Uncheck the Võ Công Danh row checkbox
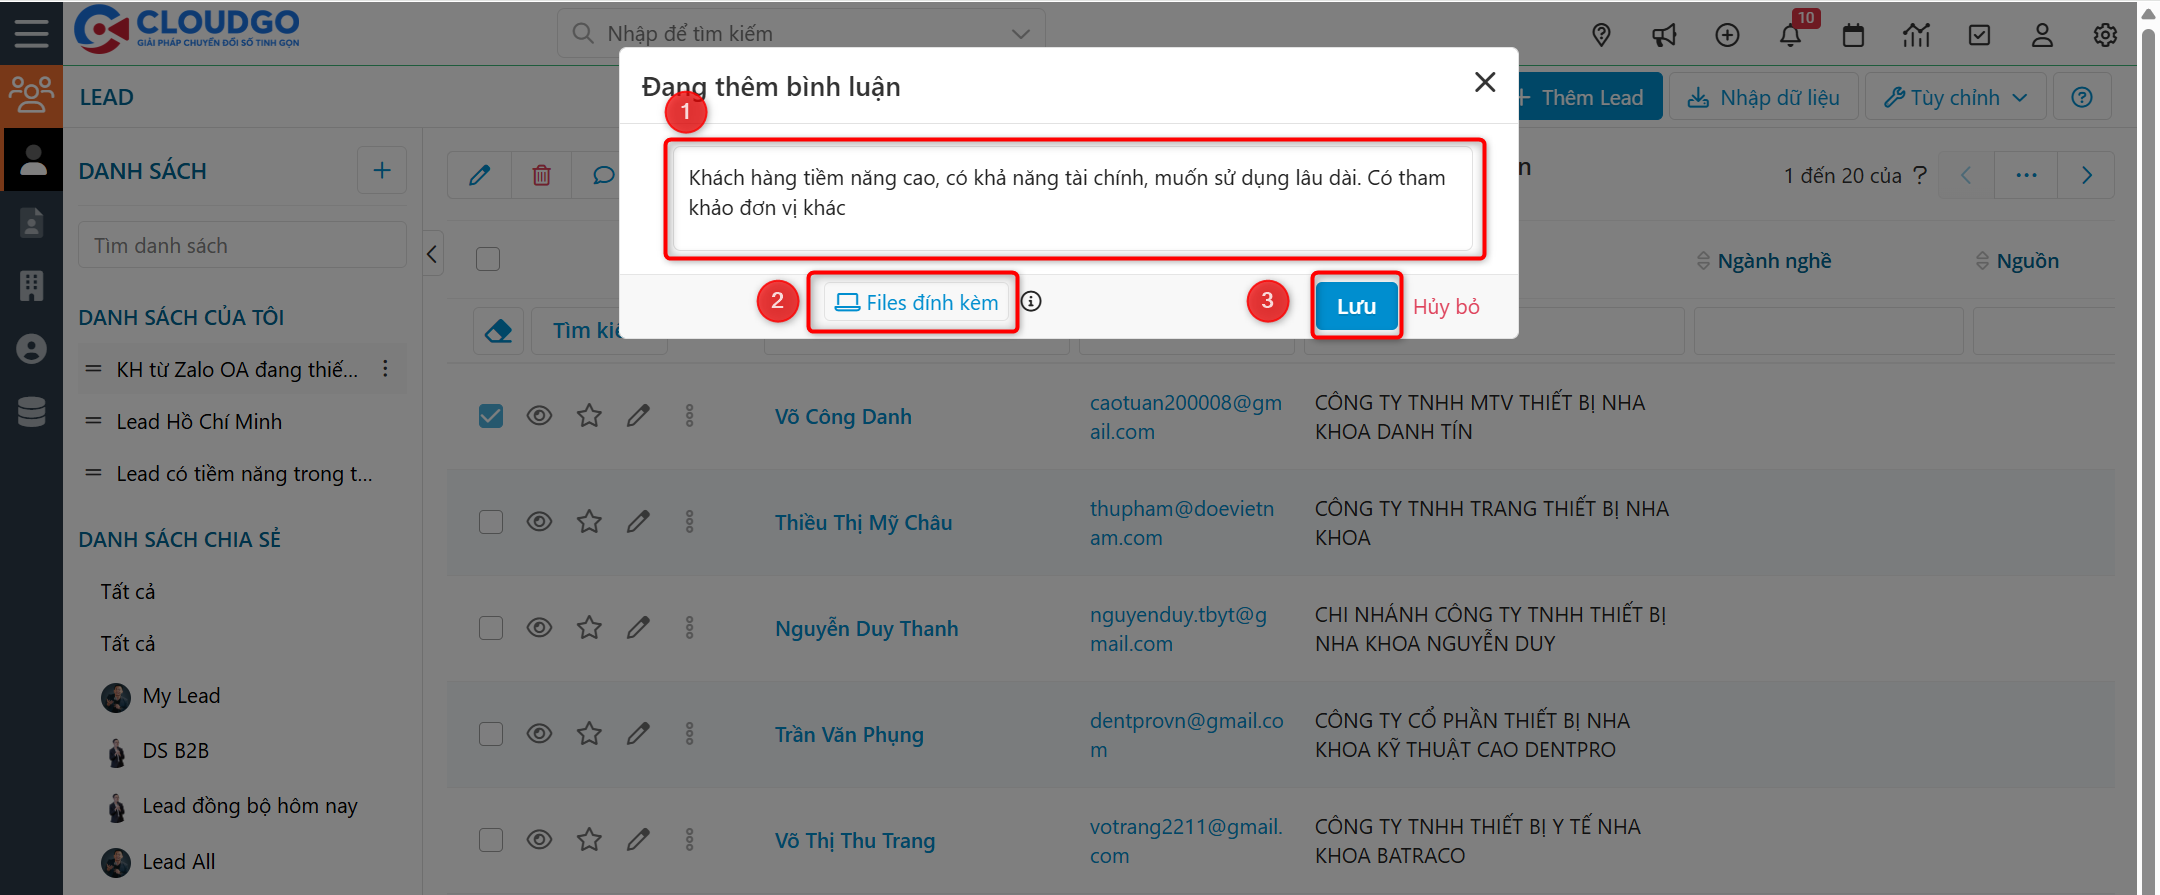This screenshot has width=2160, height=895. (491, 416)
